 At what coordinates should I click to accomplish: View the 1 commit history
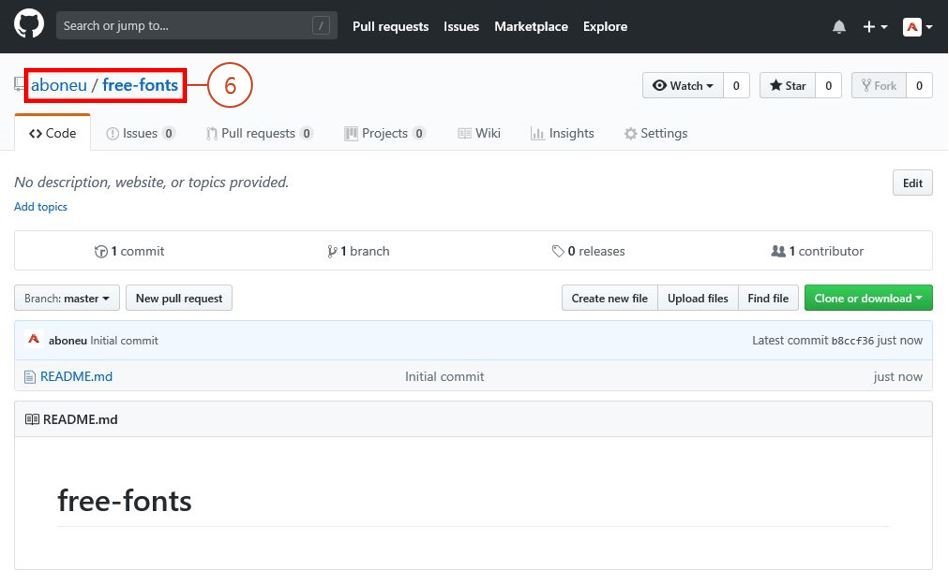(129, 251)
